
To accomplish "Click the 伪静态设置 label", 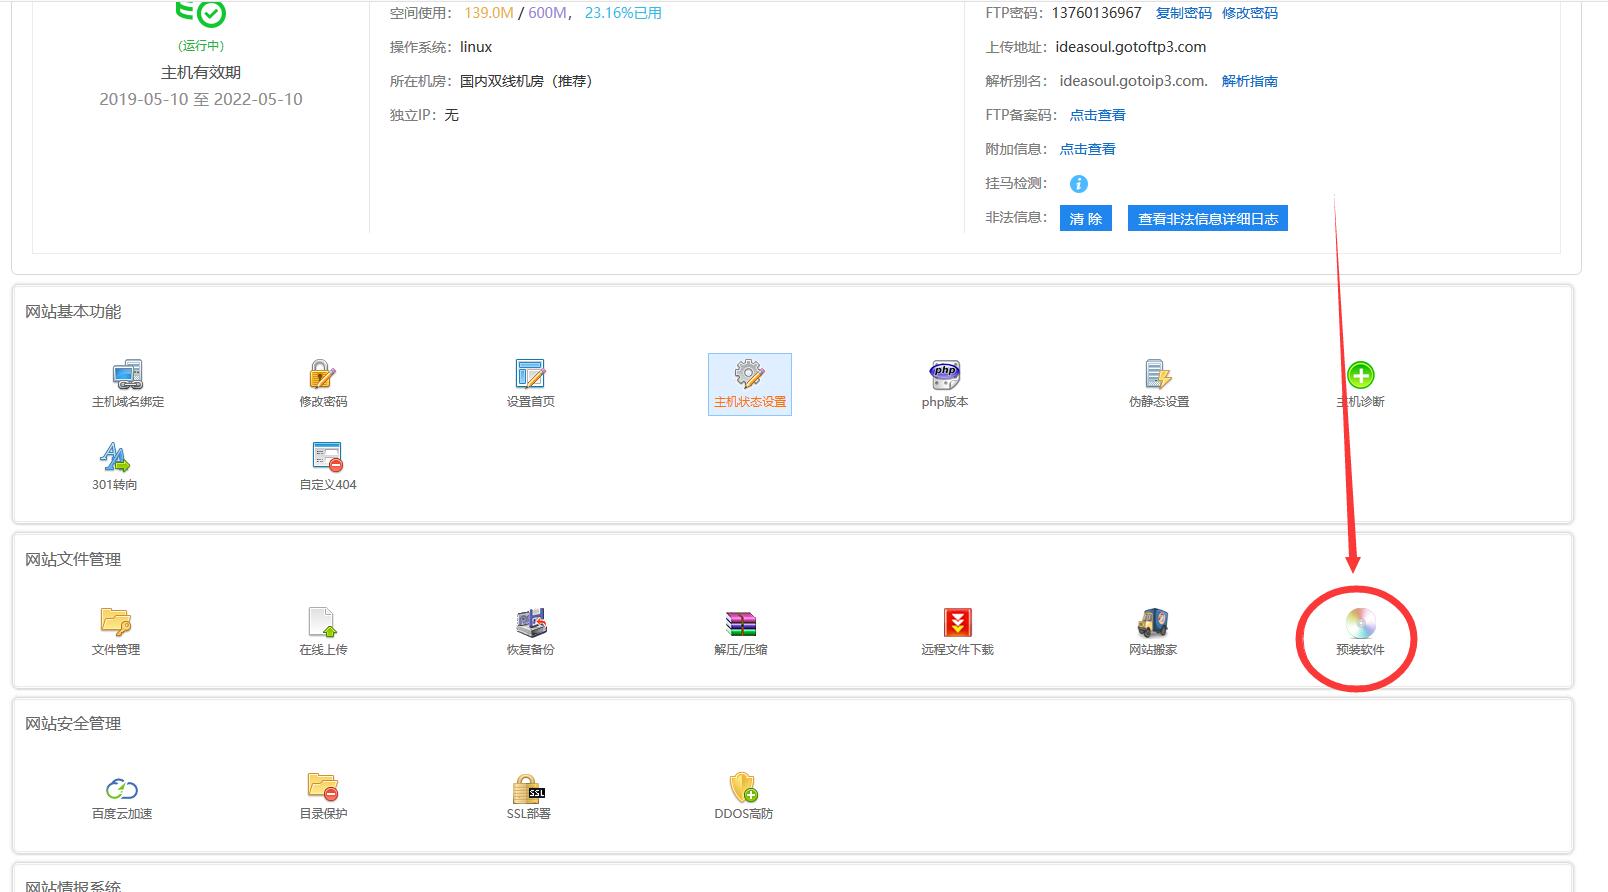I will pos(1159,402).
